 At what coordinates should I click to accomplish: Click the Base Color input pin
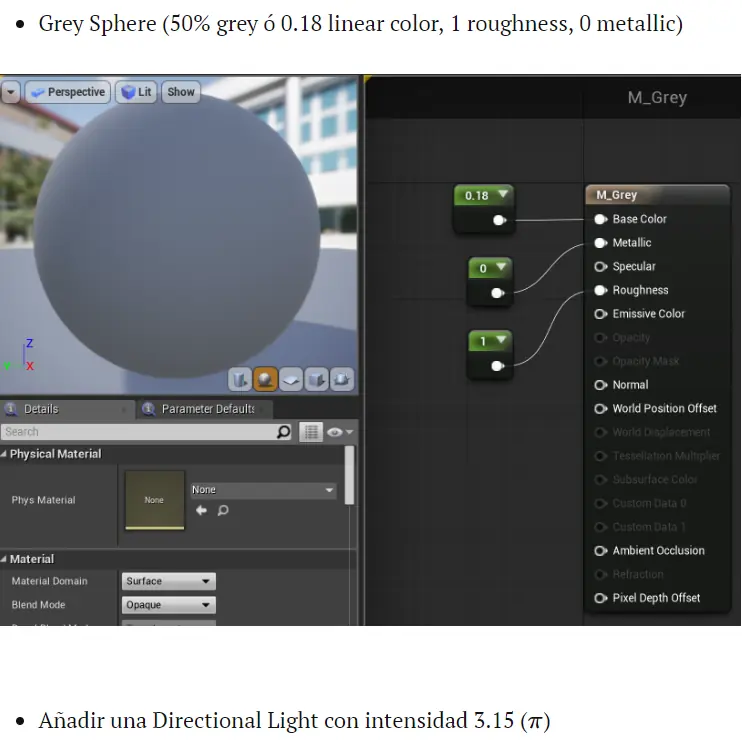pos(601,219)
